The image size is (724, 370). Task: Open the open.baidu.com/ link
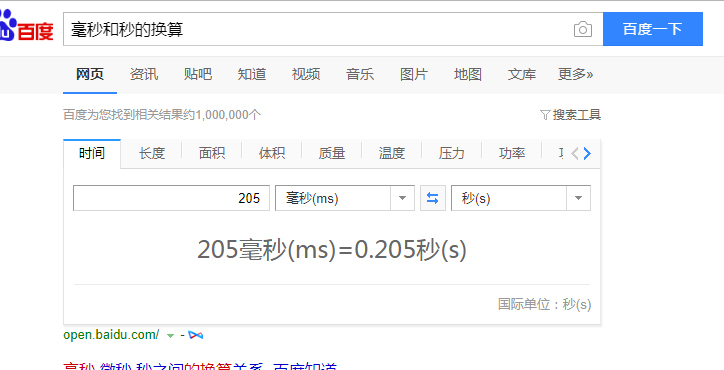[111, 335]
